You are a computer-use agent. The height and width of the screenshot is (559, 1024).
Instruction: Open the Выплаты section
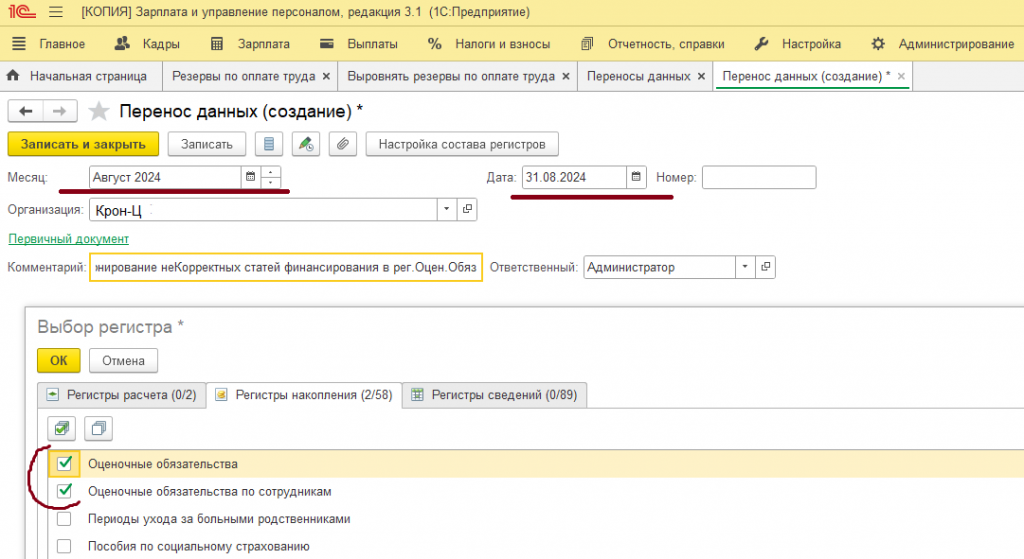coord(372,44)
